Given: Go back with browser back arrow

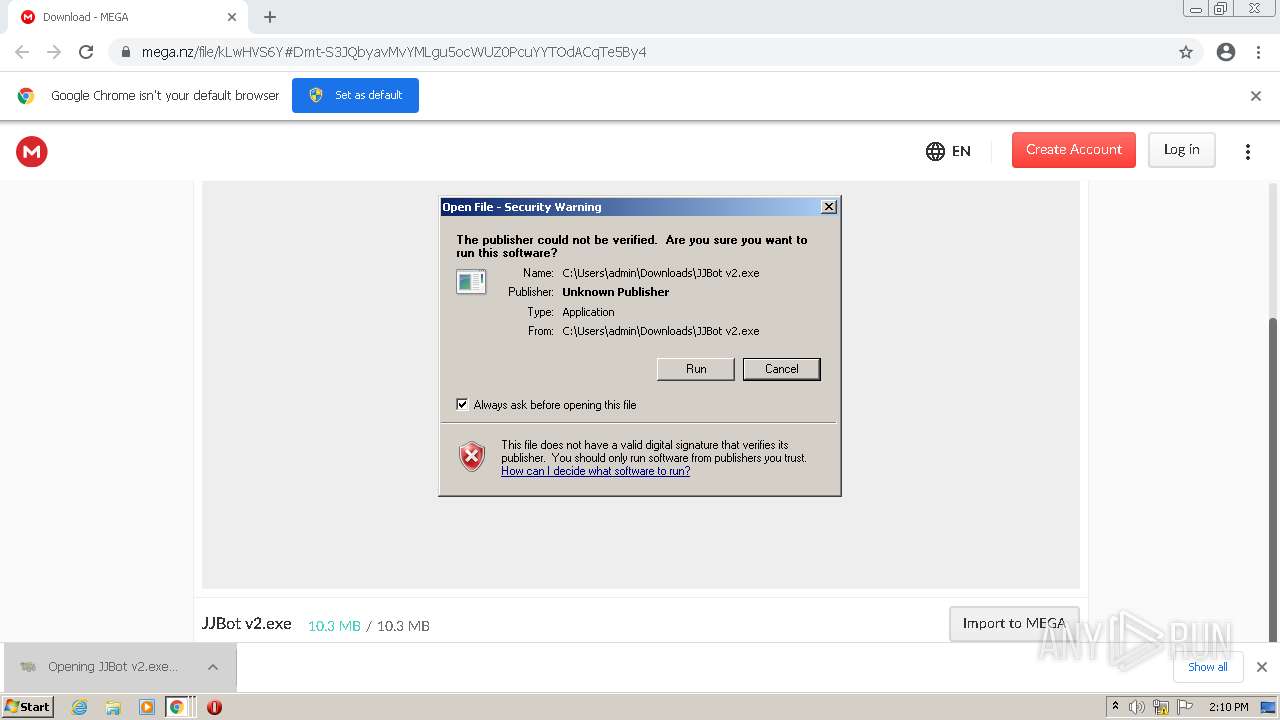Looking at the screenshot, I should [22, 52].
